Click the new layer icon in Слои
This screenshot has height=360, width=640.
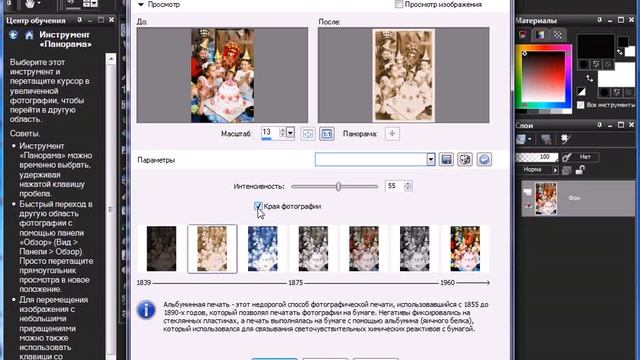521,140
